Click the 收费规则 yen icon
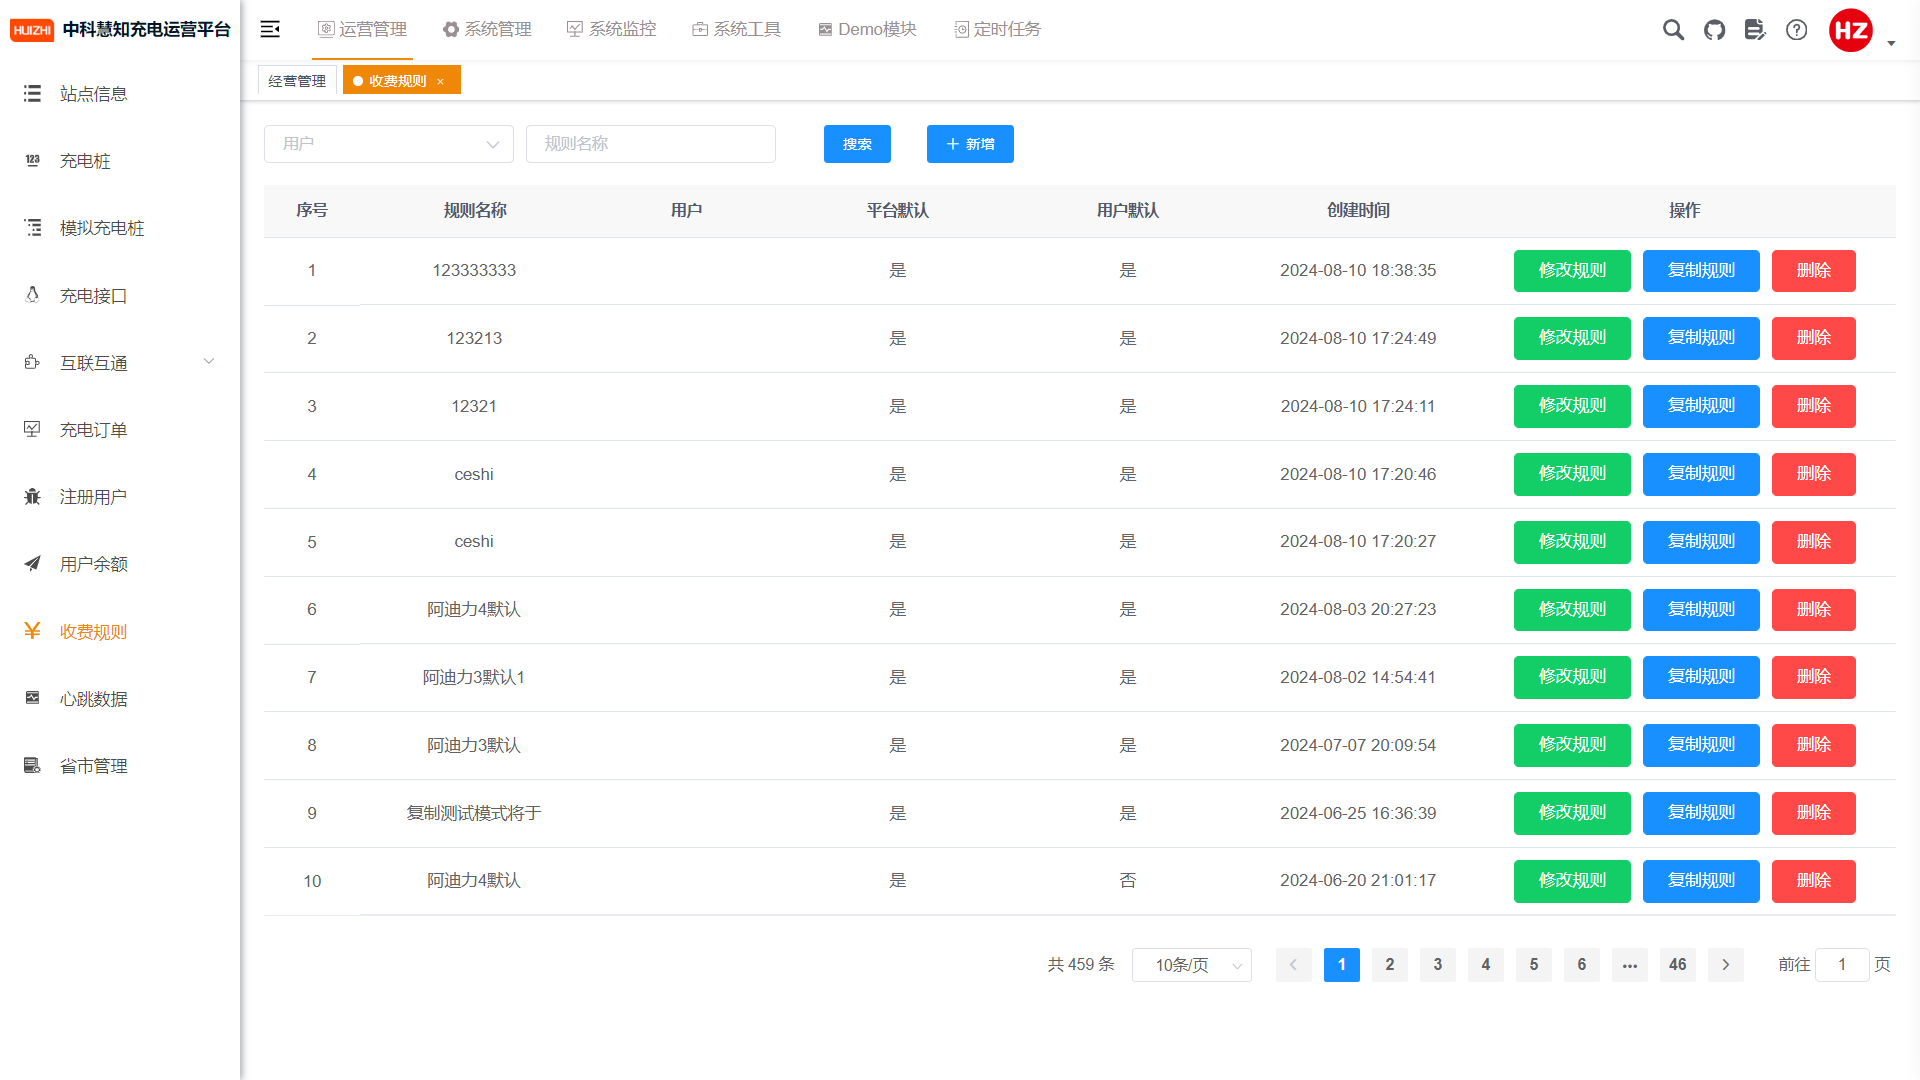1920x1080 pixels. [33, 631]
